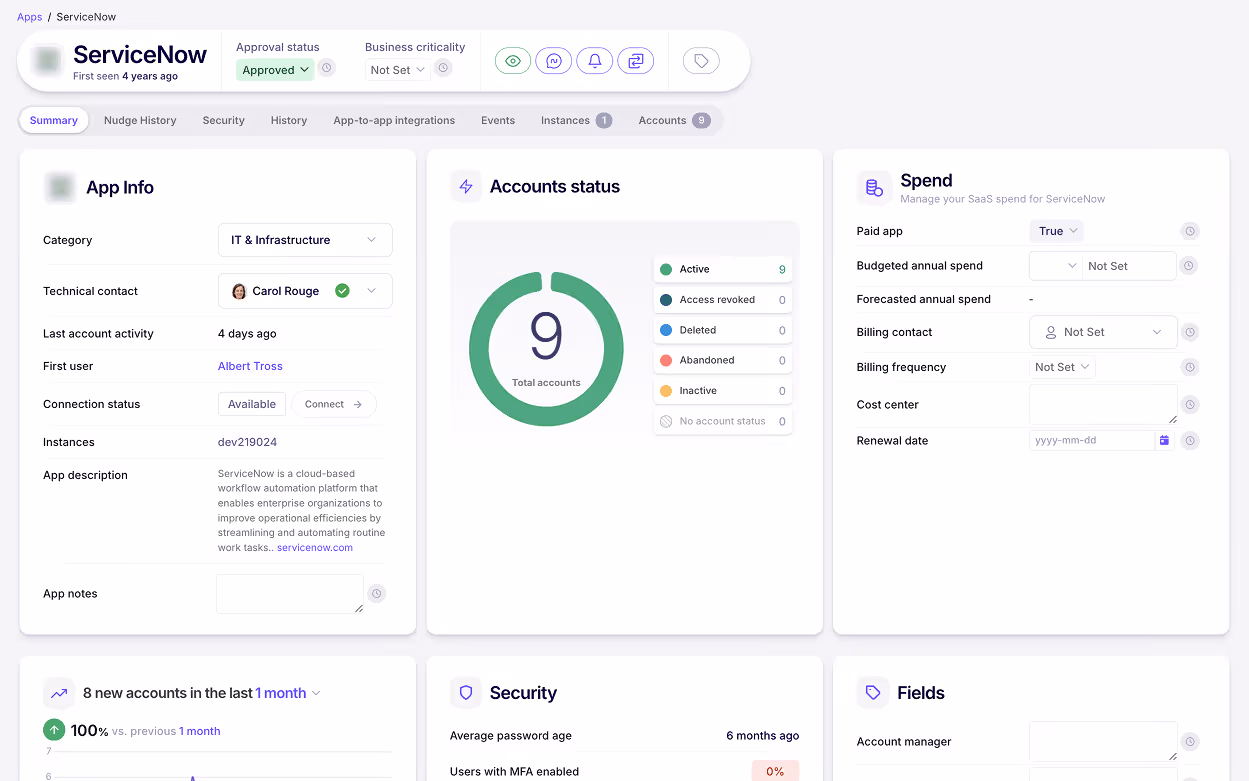Click the Renewal date yyyy-mm-dd field

[1091, 440]
